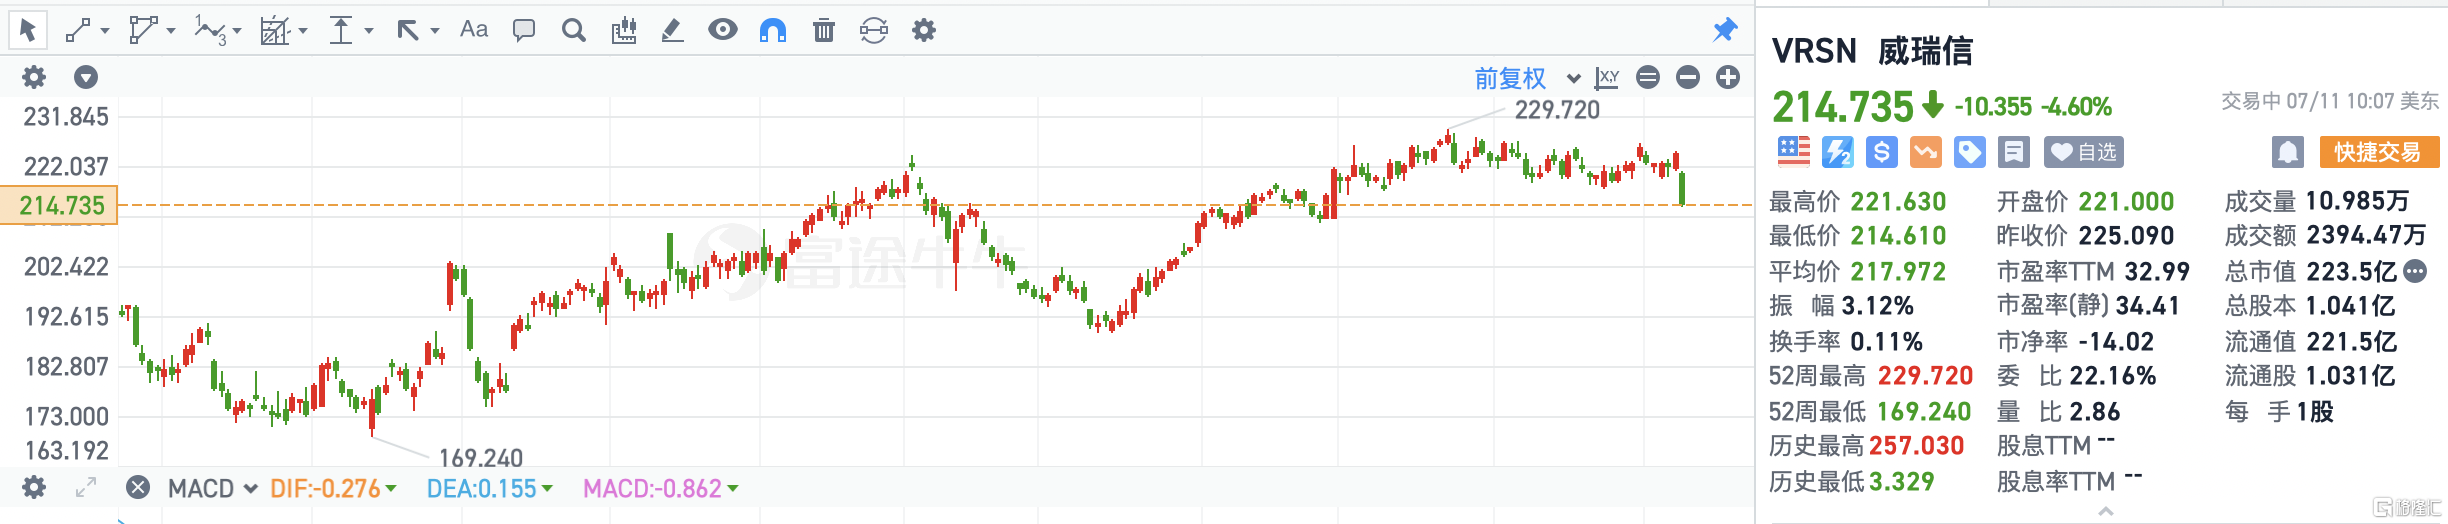Click the lightning Level 2 quote icon

coord(1838,152)
